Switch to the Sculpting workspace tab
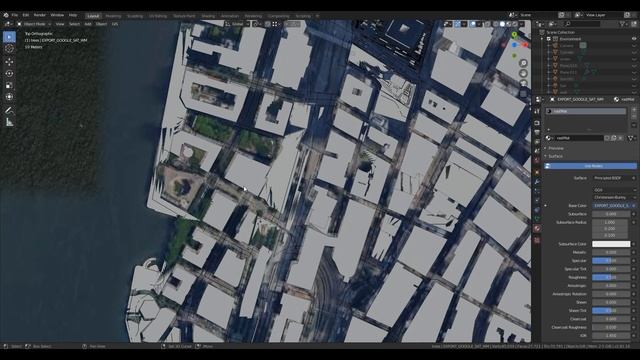The height and width of the screenshot is (360, 640). [135, 16]
